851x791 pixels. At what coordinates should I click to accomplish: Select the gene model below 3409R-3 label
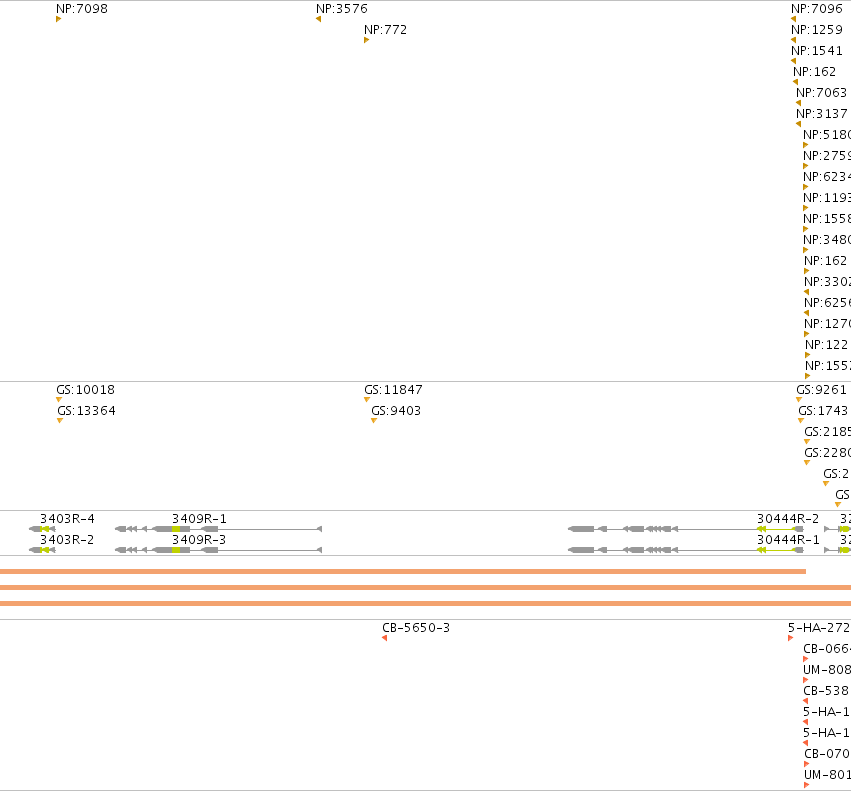(x=219, y=550)
